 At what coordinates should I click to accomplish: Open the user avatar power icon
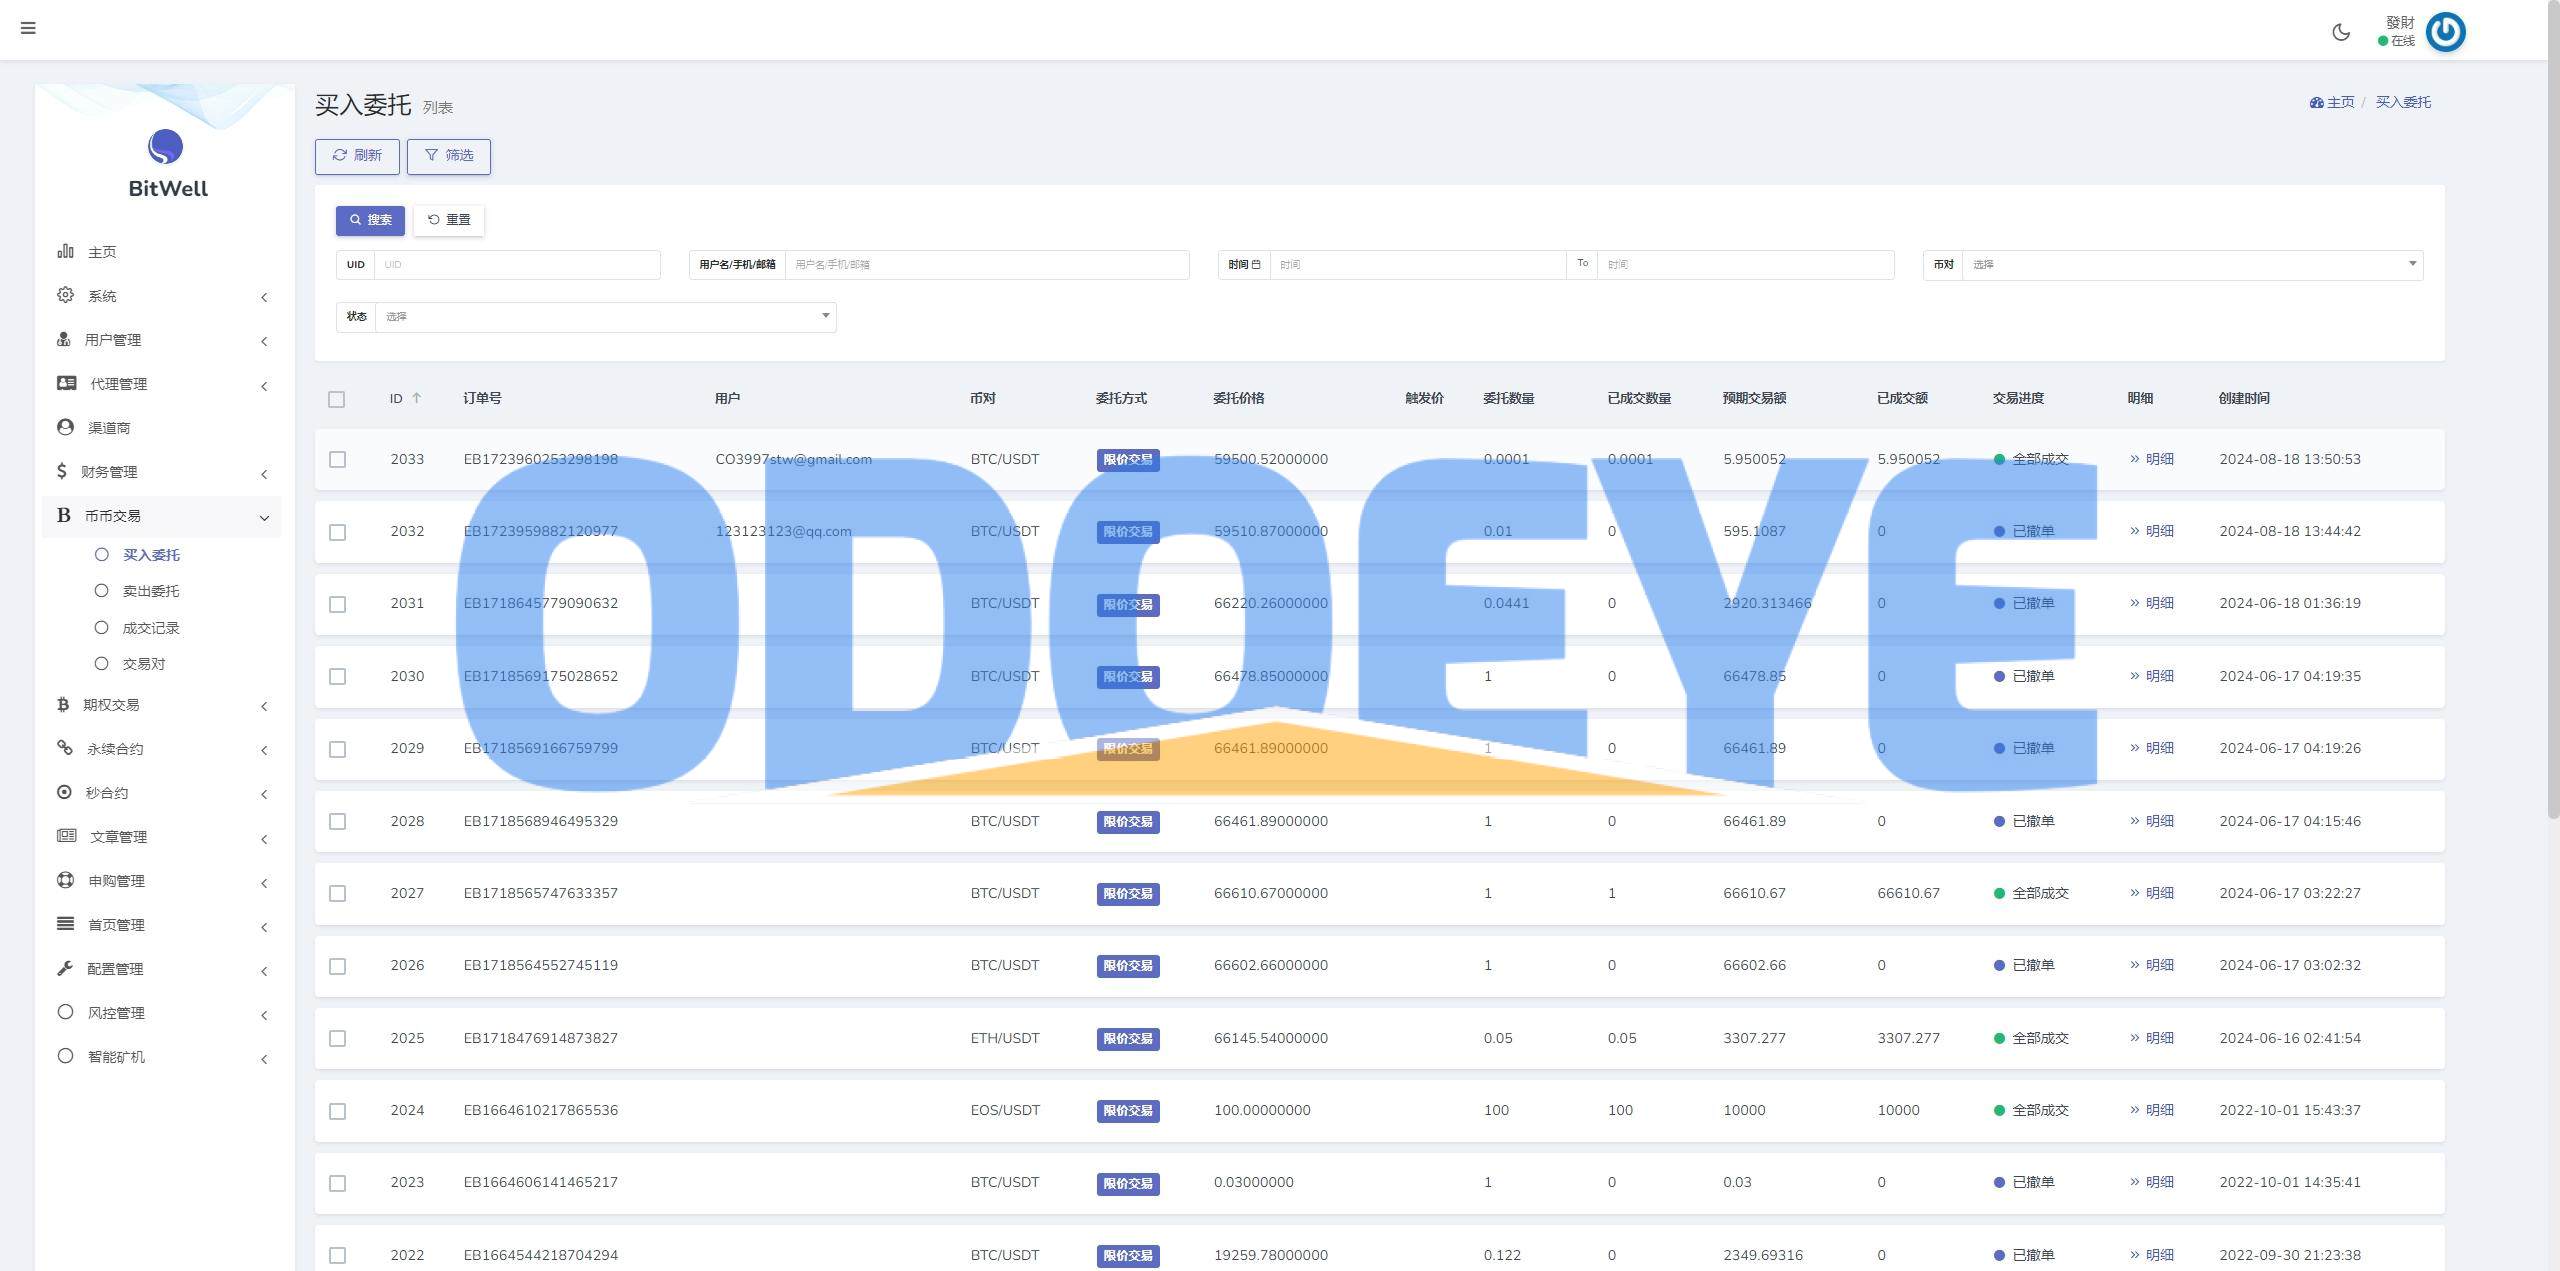[2446, 32]
